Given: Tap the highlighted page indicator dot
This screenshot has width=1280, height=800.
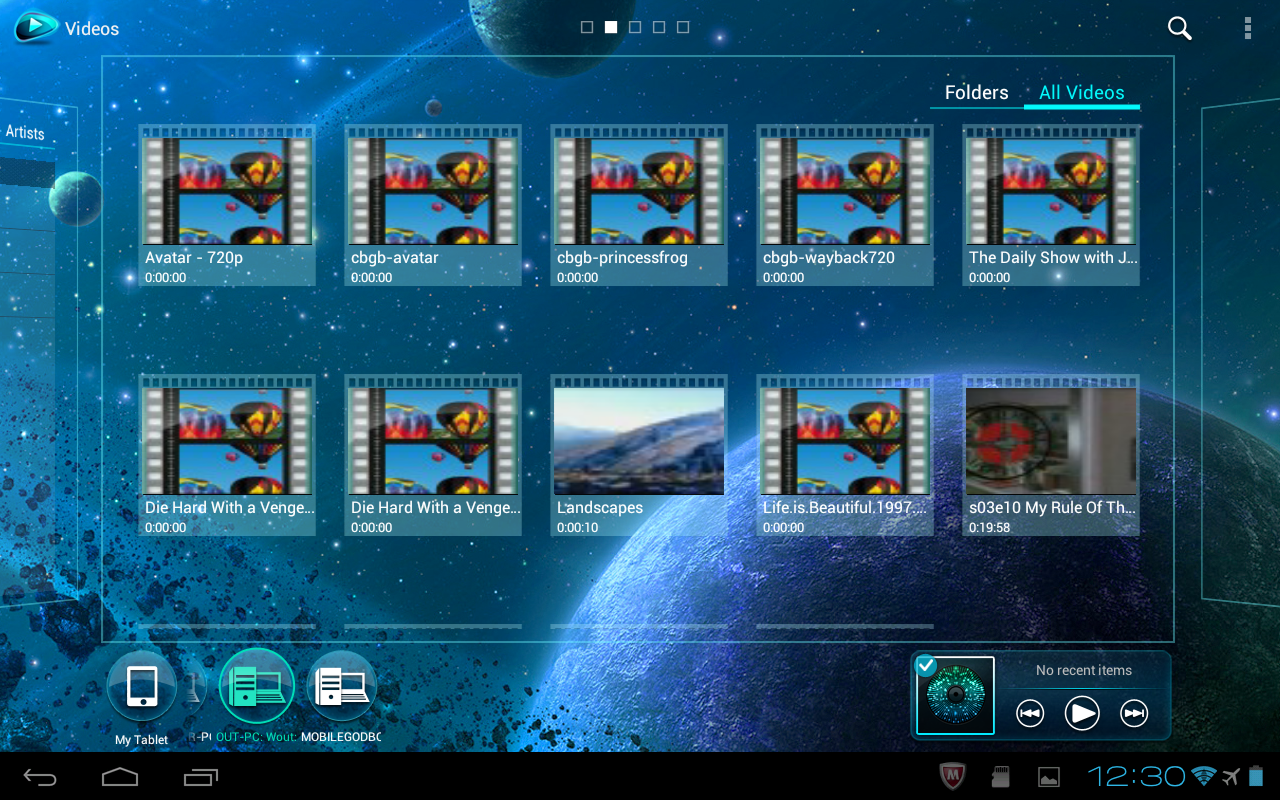Looking at the screenshot, I should (x=611, y=27).
